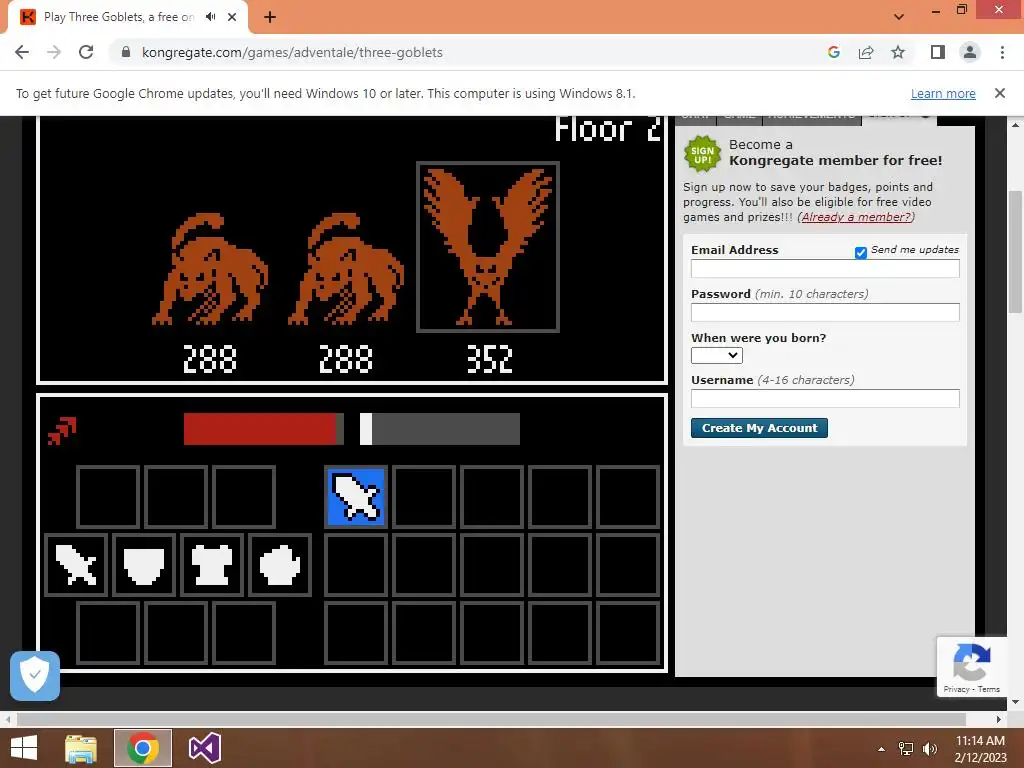Image resolution: width=1024 pixels, height=768 pixels.
Task: Click the page vertical scrollbar
Action: tap(1015, 251)
